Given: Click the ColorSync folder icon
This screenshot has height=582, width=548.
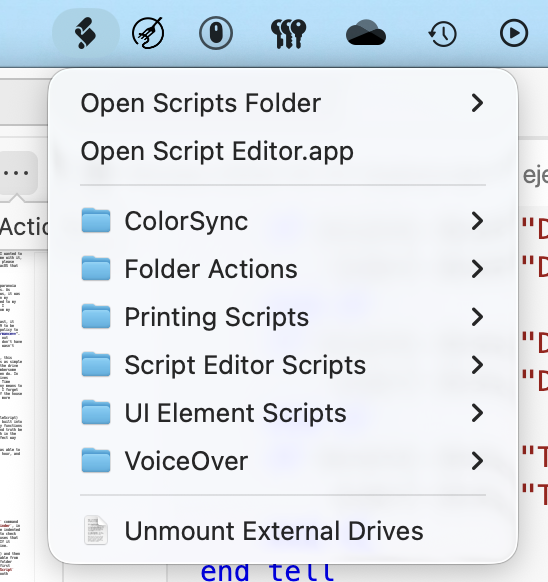Looking at the screenshot, I should click(96, 220).
